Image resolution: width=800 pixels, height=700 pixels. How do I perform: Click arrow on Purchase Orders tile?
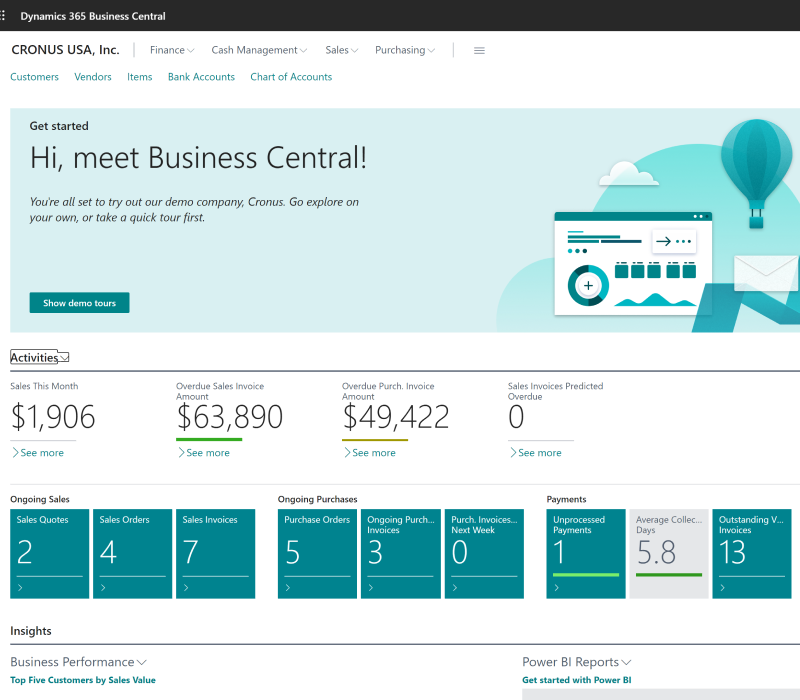point(288,588)
